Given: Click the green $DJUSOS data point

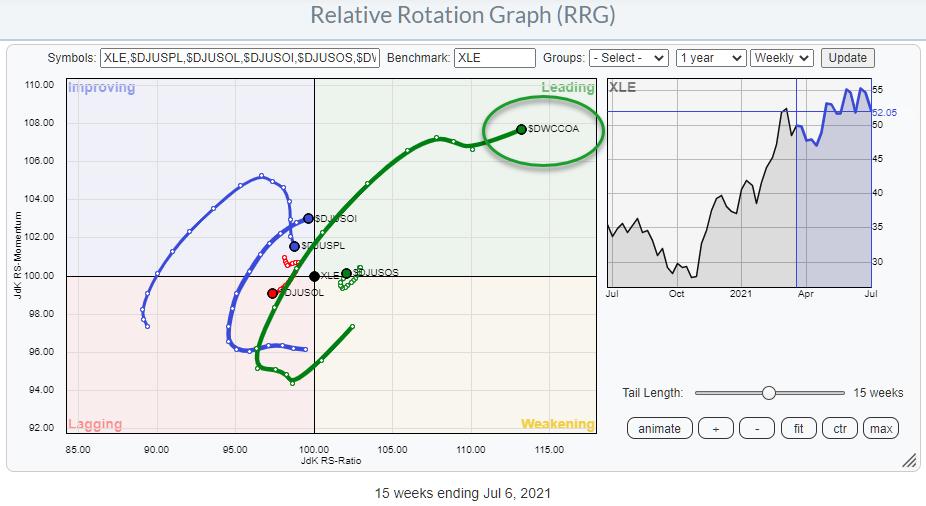Looking at the screenshot, I should (x=346, y=273).
